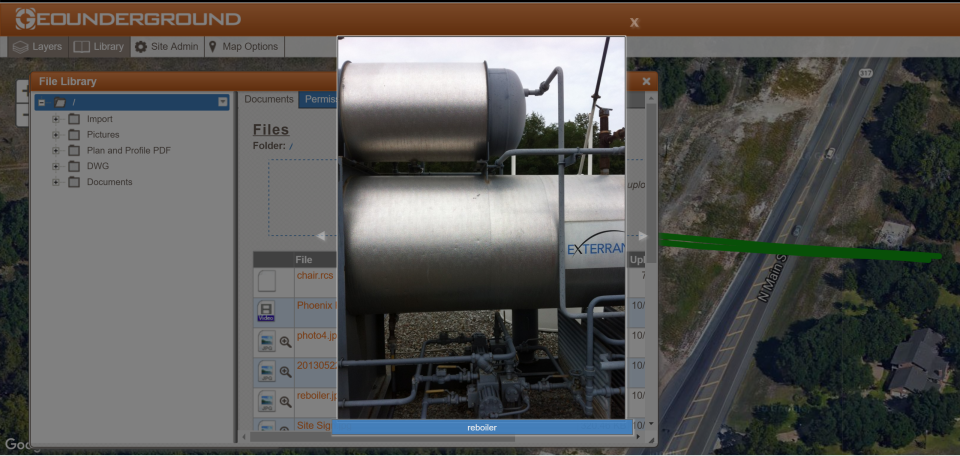
Task: Expand the Documents folder
Action: click(x=56, y=182)
